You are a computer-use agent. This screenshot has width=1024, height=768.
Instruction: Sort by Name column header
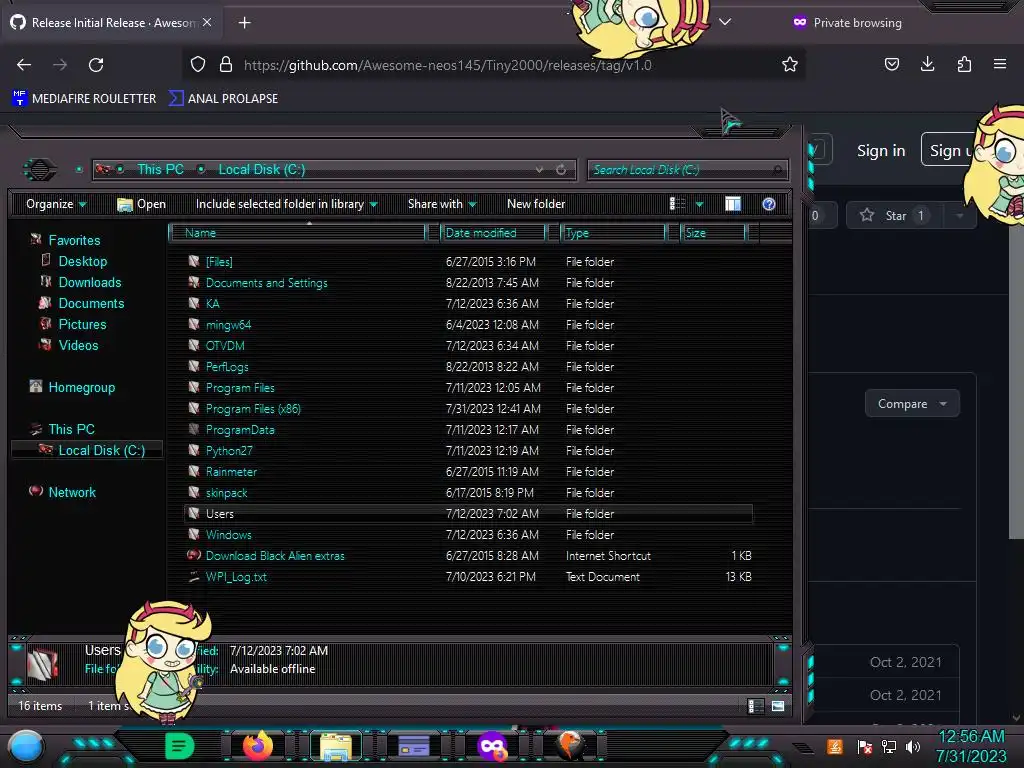click(297, 232)
